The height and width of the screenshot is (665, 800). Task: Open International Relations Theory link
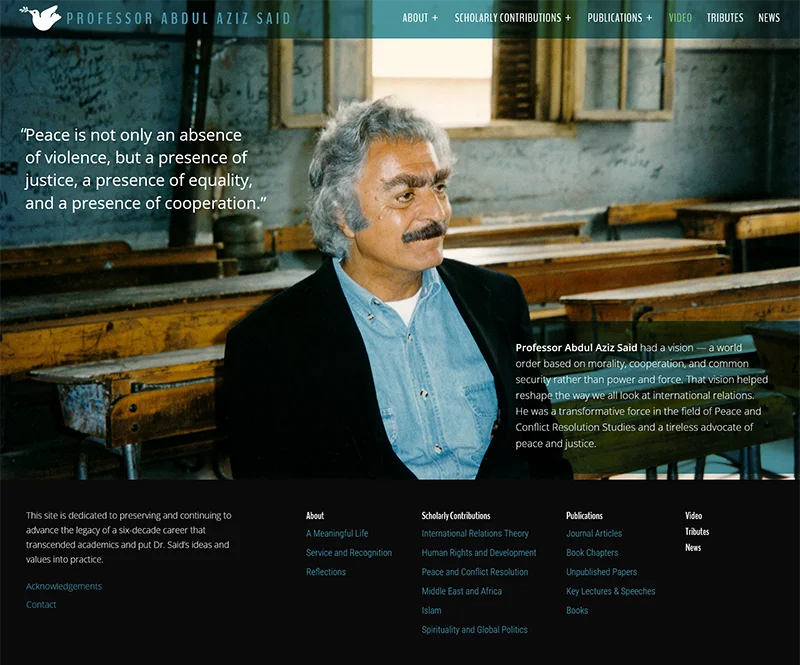pyautogui.click(x=475, y=533)
